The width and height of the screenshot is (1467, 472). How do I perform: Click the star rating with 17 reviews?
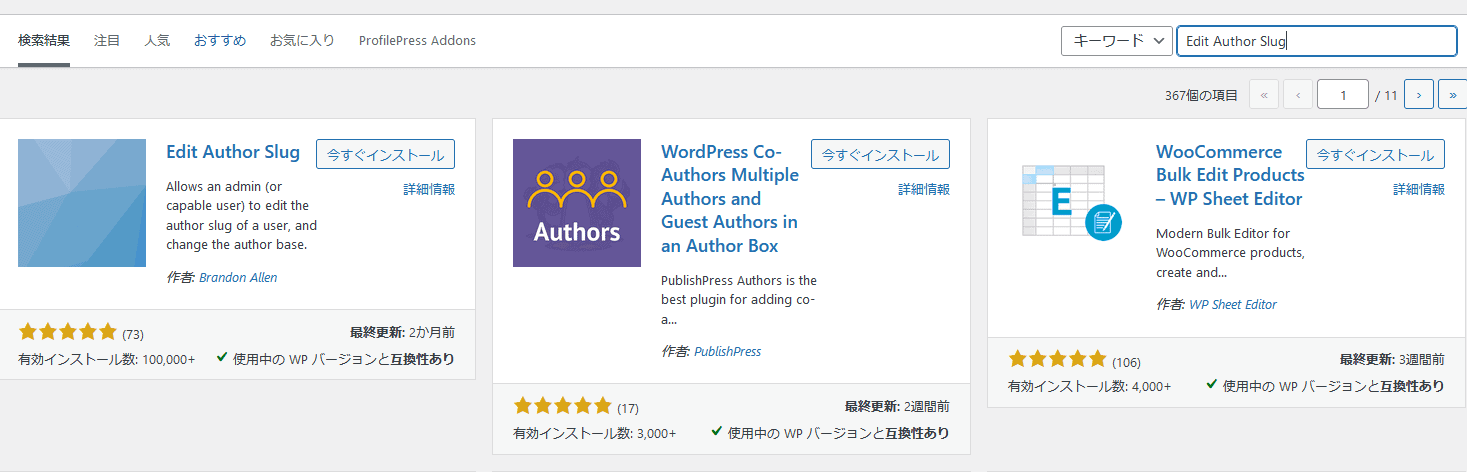coord(562,406)
